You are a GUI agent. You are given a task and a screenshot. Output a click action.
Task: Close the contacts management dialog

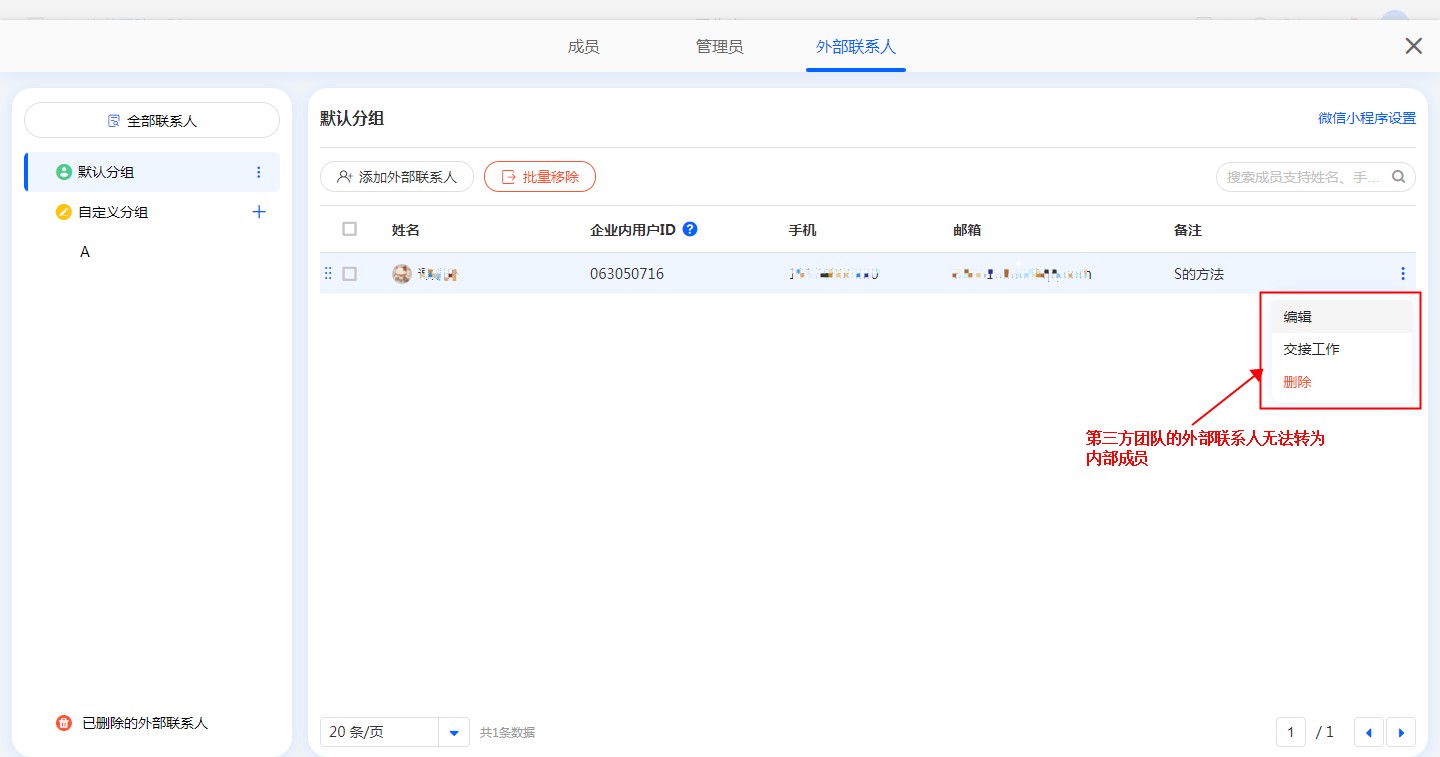click(1413, 46)
